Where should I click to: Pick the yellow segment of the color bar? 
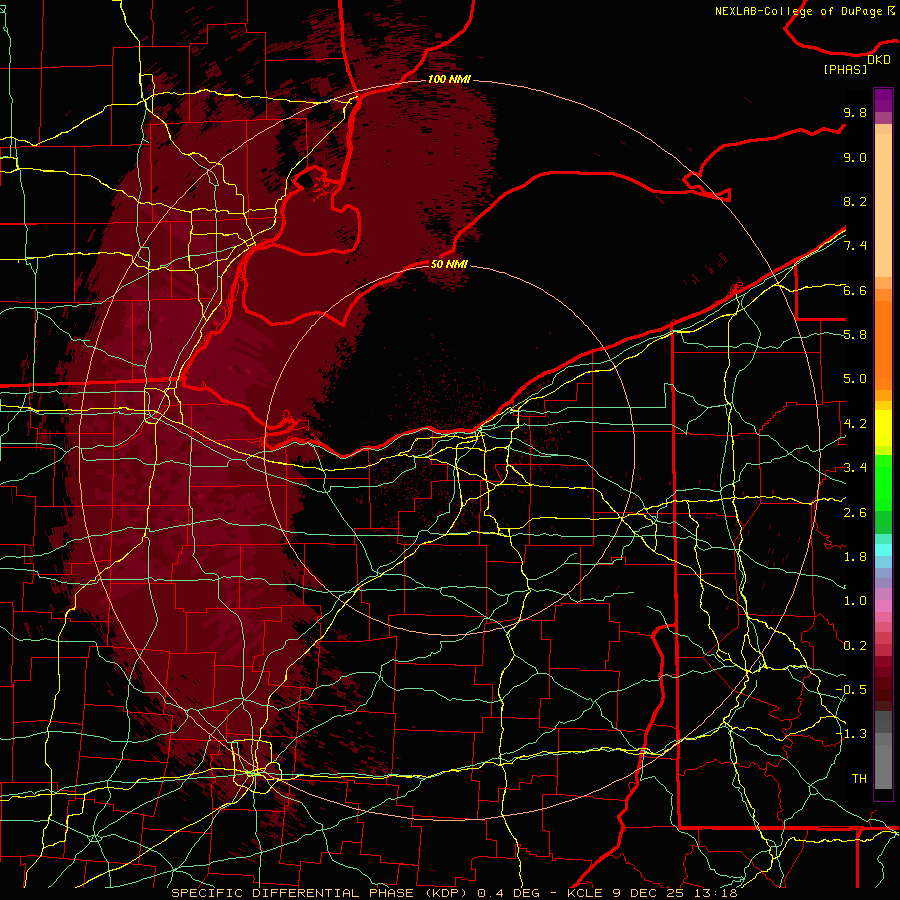883,428
